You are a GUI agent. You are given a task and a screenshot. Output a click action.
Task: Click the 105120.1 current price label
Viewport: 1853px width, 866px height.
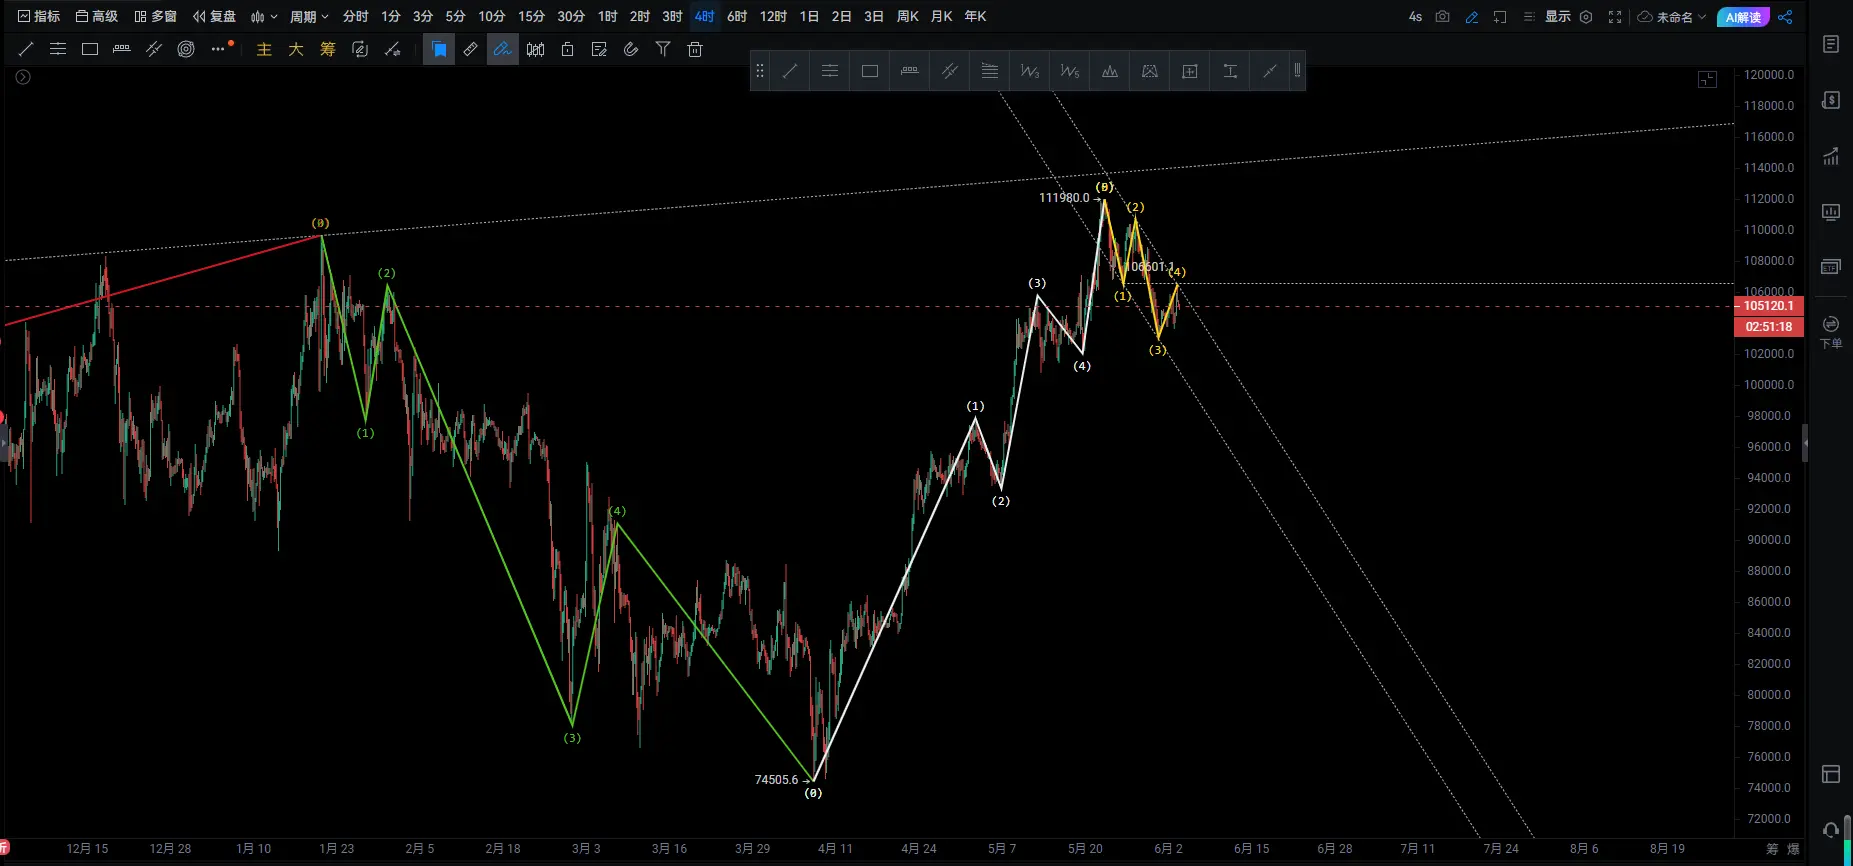coord(1768,306)
